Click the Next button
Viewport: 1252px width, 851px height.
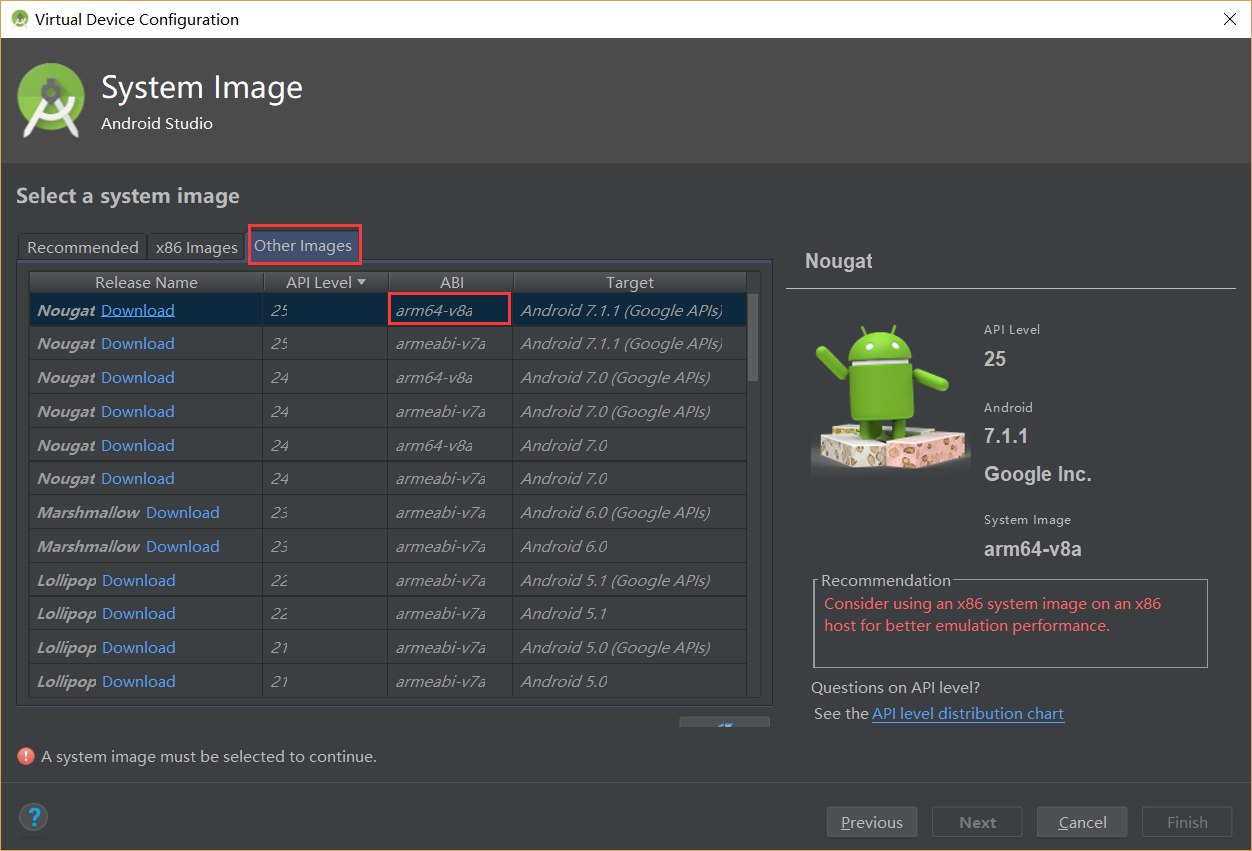pos(976,821)
